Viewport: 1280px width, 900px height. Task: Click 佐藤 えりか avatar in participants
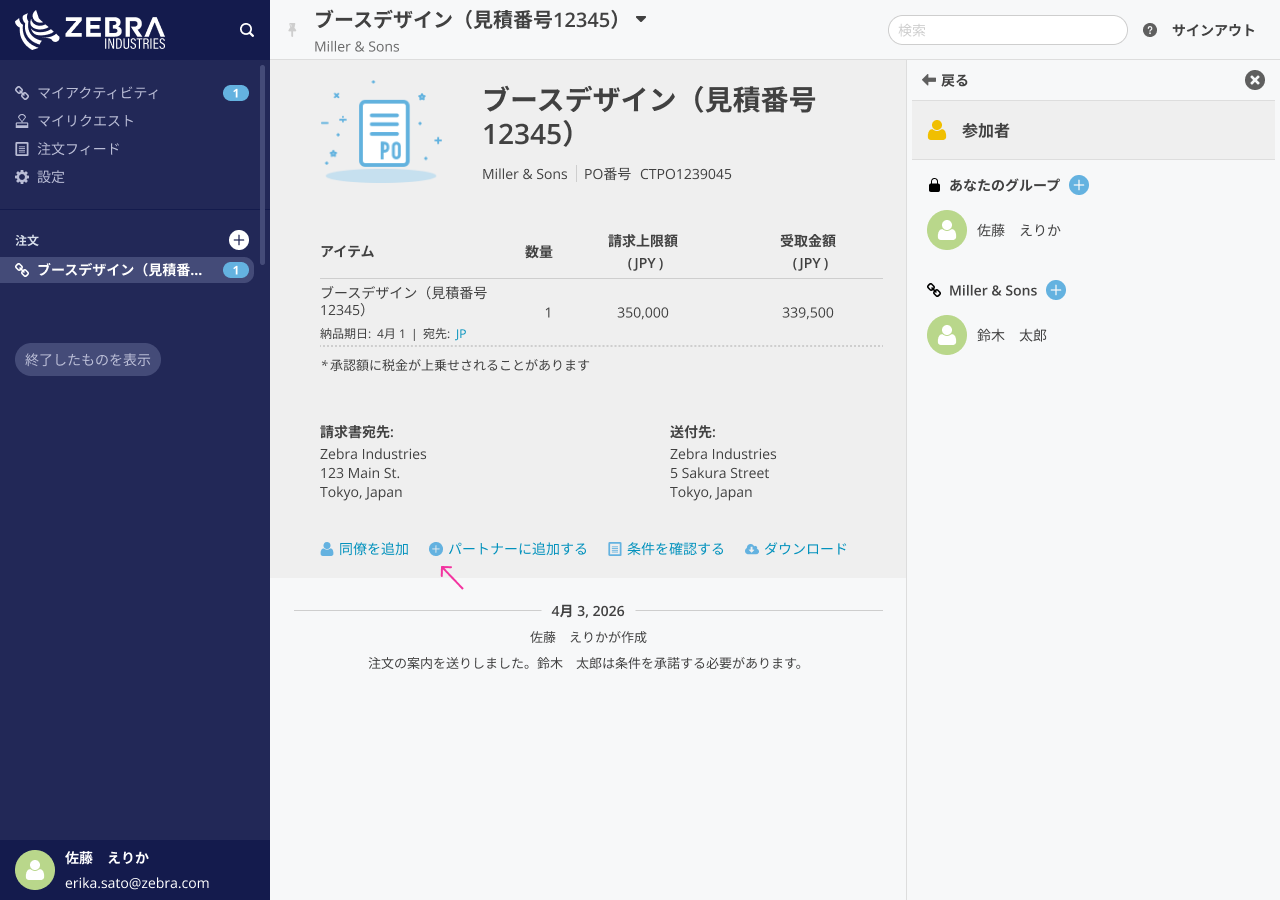click(x=947, y=230)
